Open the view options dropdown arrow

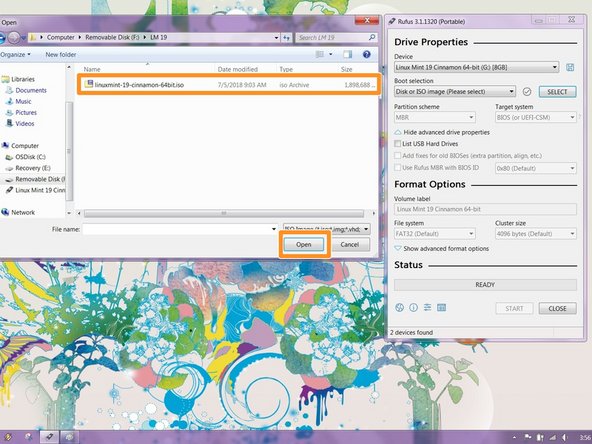(331, 54)
